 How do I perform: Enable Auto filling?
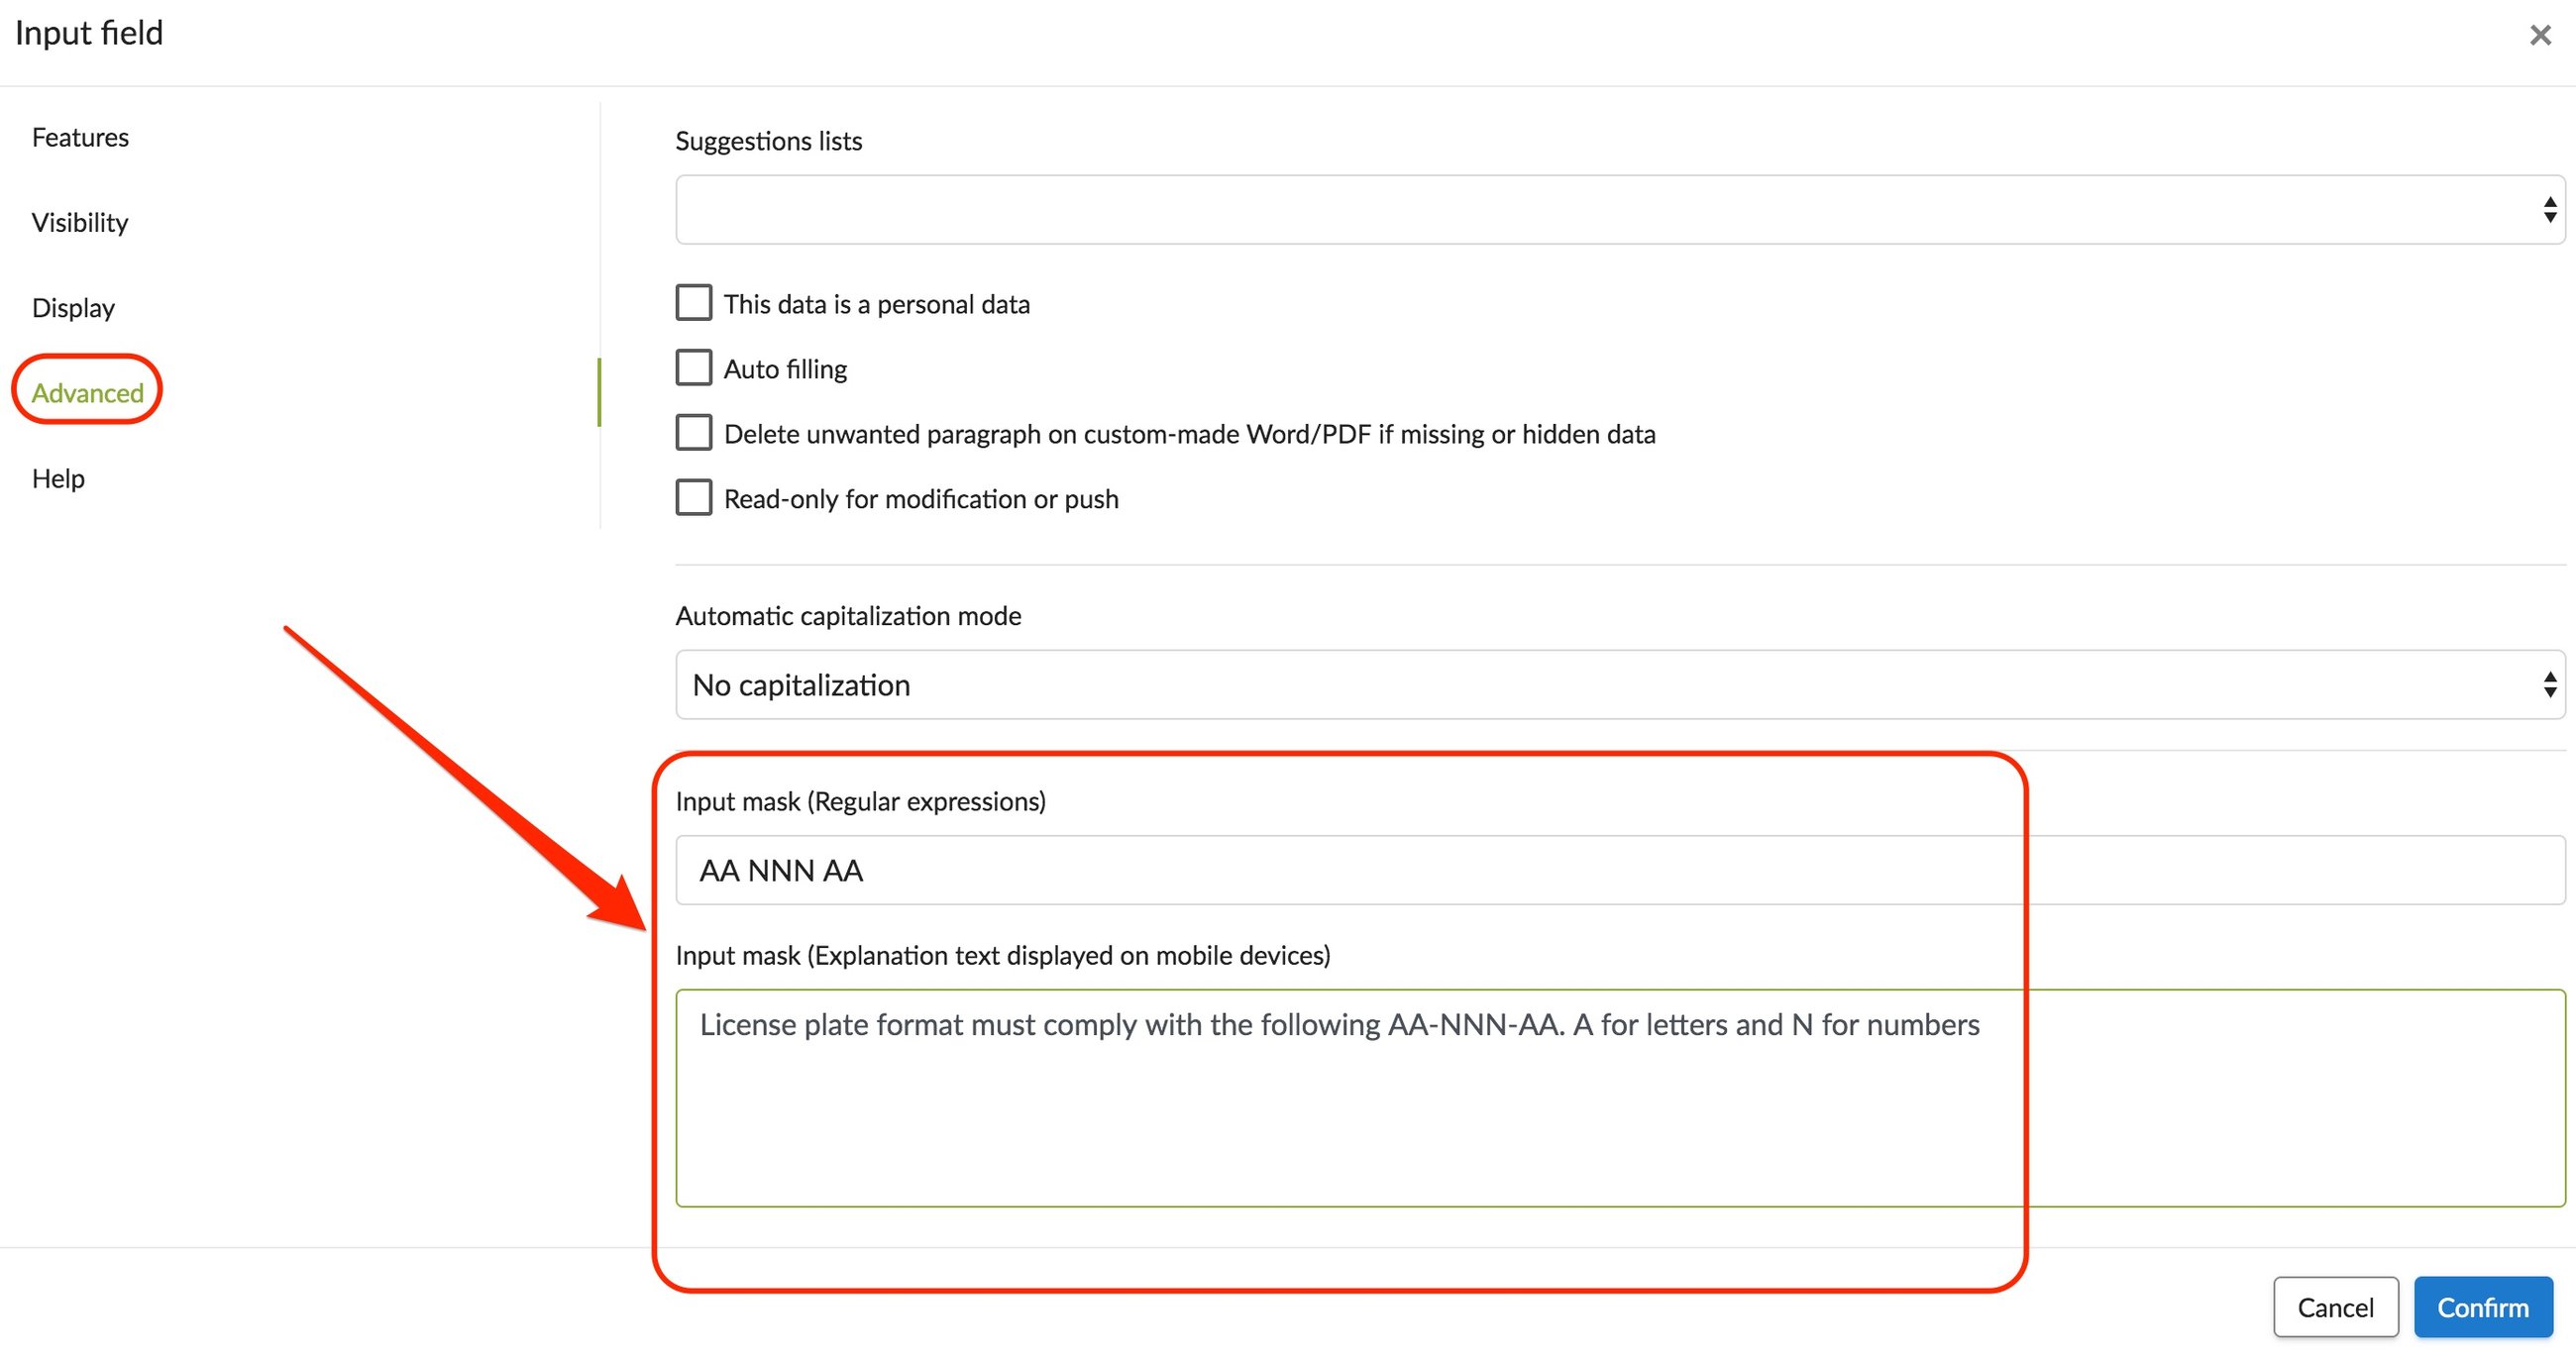click(x=693, y=367)
